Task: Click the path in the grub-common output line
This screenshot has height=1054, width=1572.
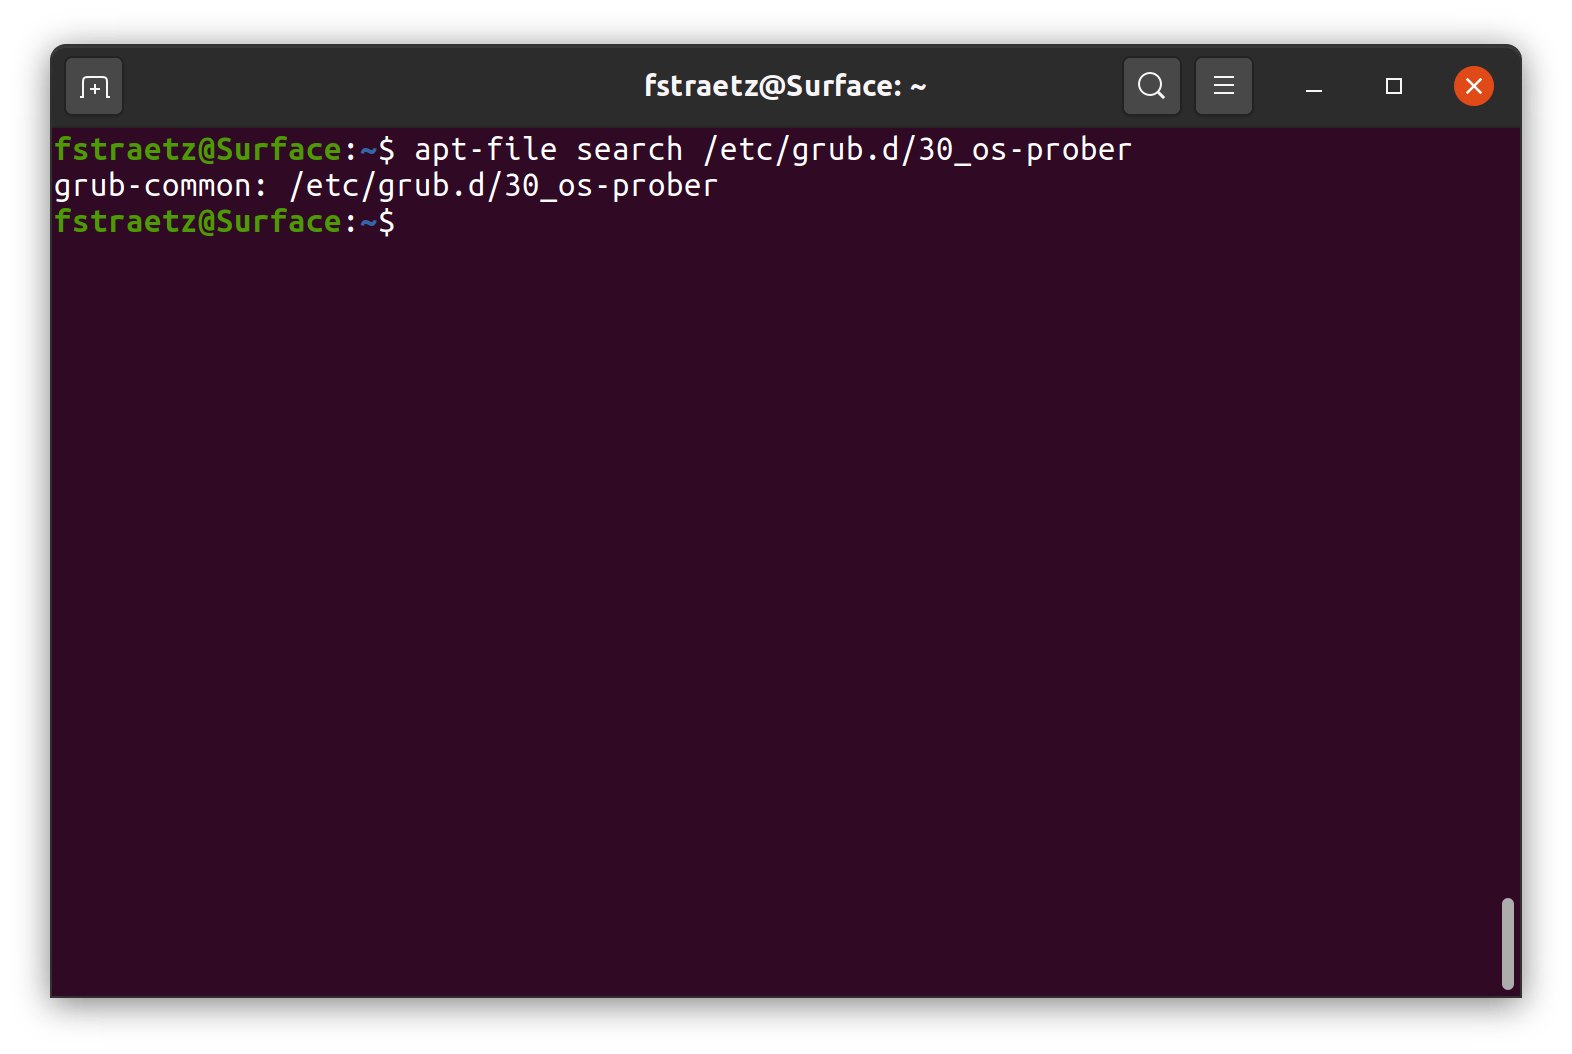Action: pos(503,186)
